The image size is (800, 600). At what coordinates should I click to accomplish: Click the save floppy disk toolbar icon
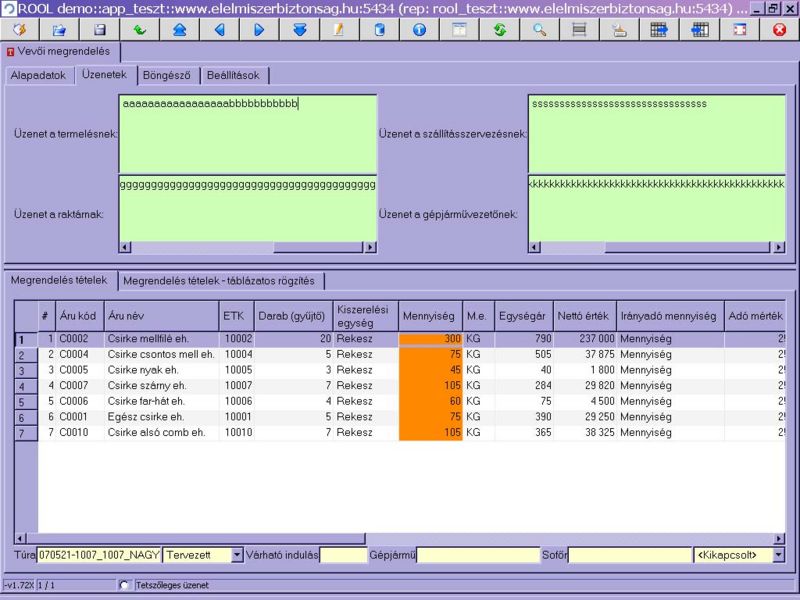pyautogui.click(x=100, y=29)
